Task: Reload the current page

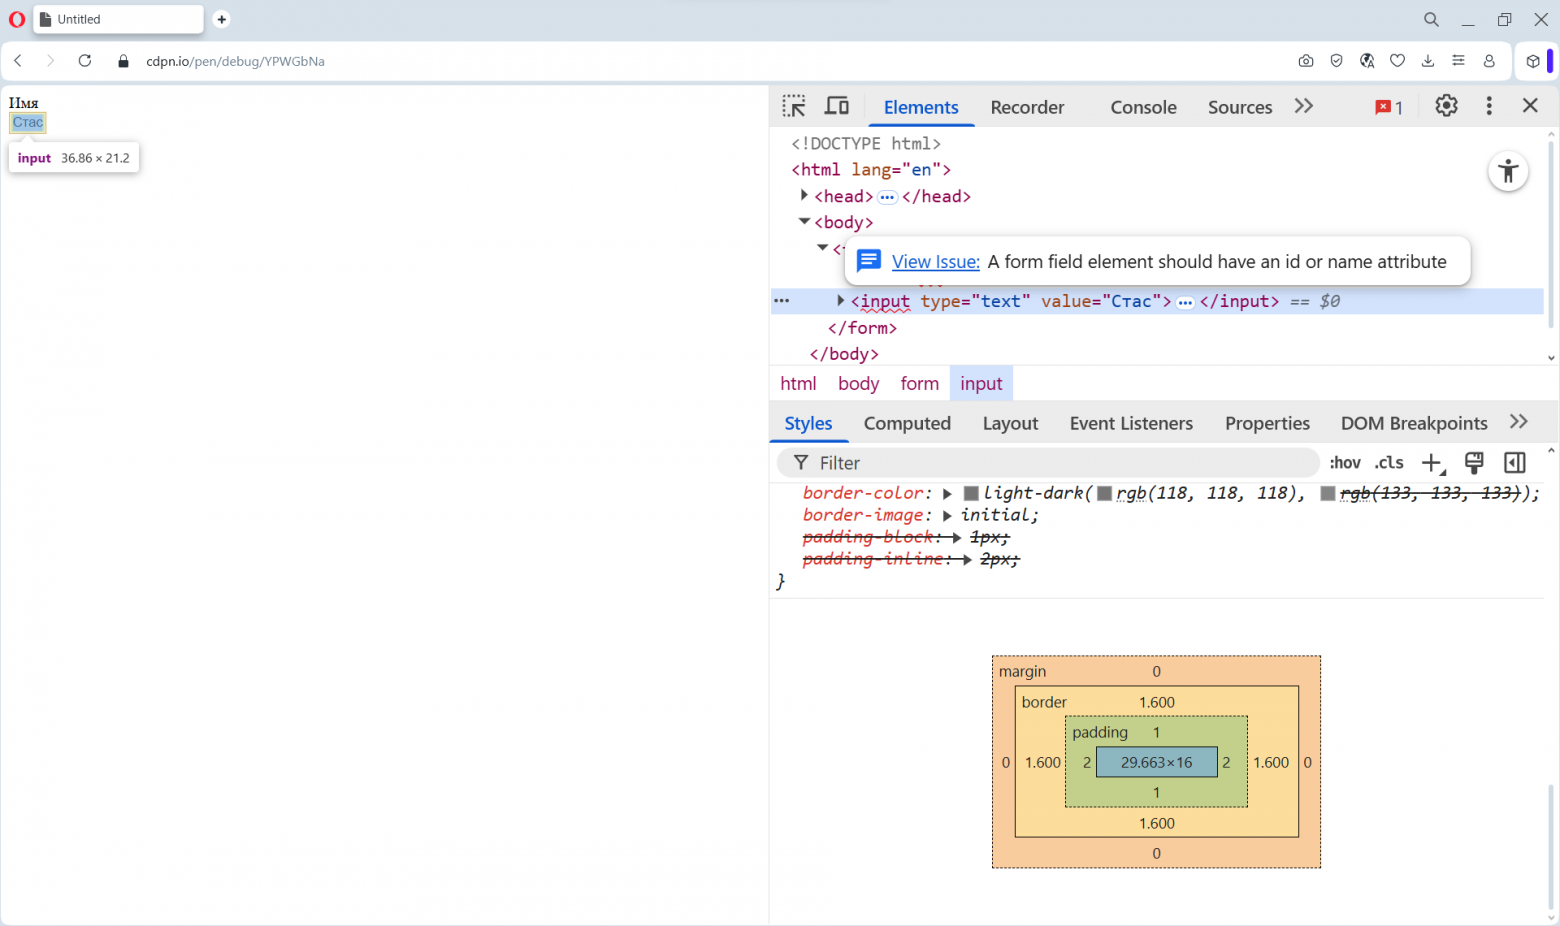Action: (x=85, y=61)
